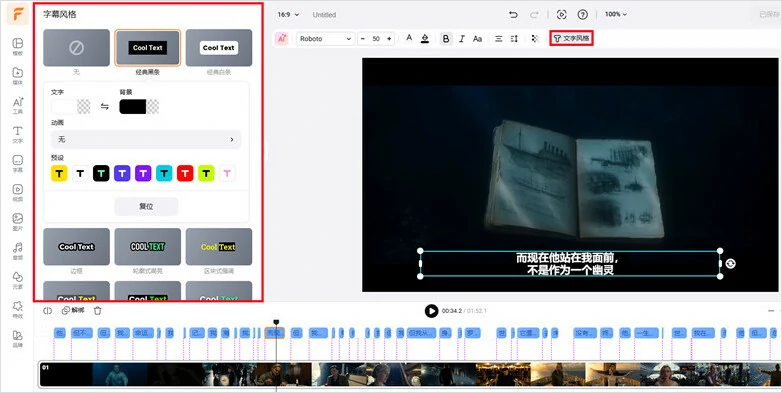Swap text and background colors arrows
The image size is (782, 393).
[x=105, y=106]
